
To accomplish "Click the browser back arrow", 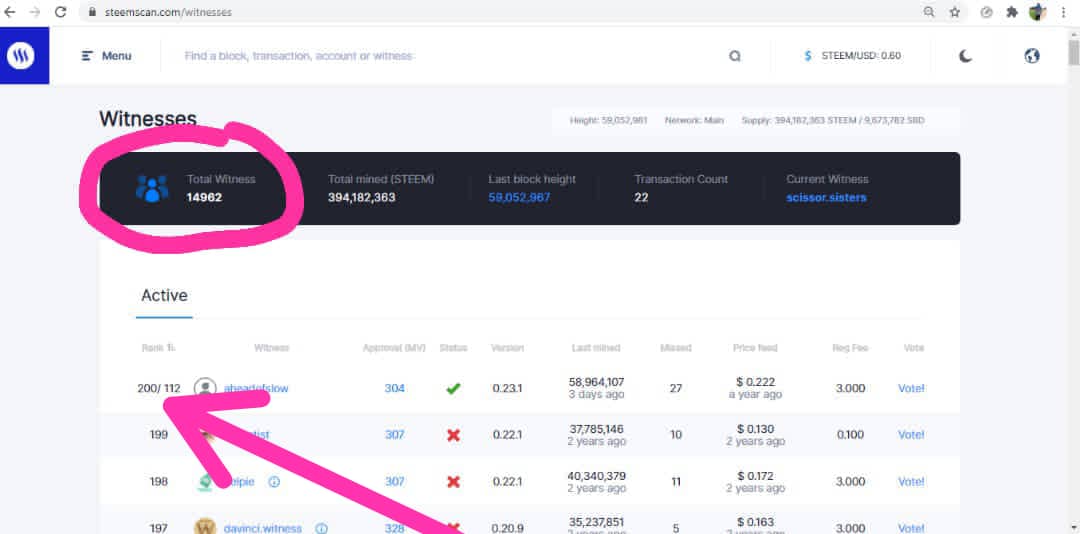I will (10, 12).
